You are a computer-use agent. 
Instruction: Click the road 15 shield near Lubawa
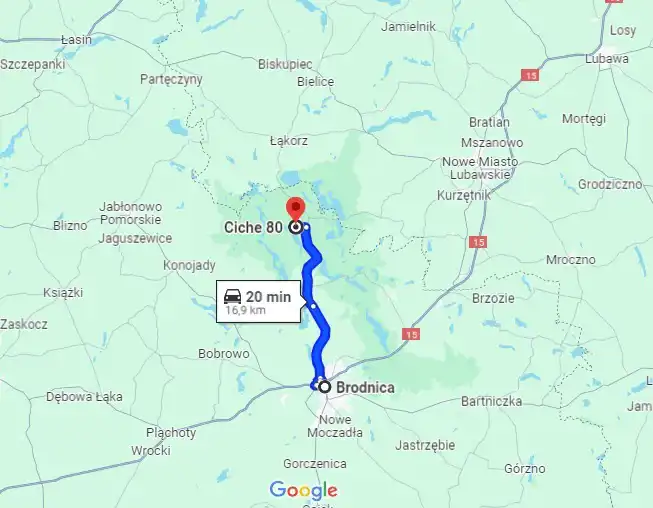coord(530,75)
